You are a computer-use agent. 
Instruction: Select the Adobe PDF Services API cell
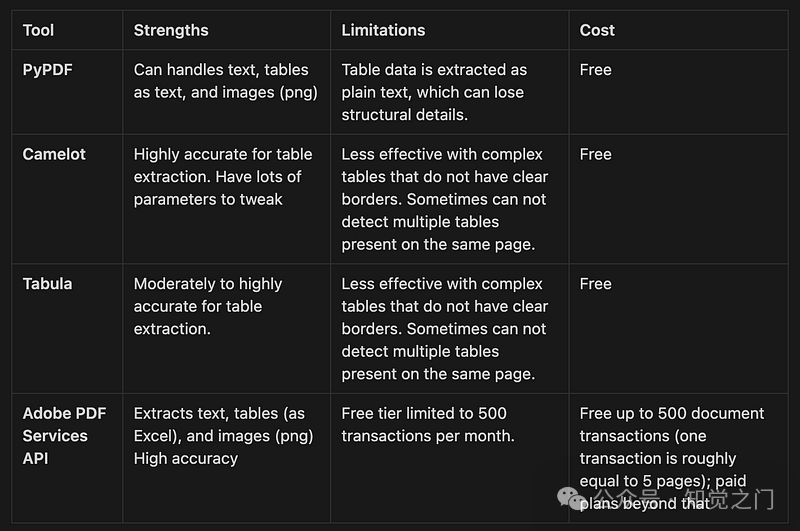[64, 436]
